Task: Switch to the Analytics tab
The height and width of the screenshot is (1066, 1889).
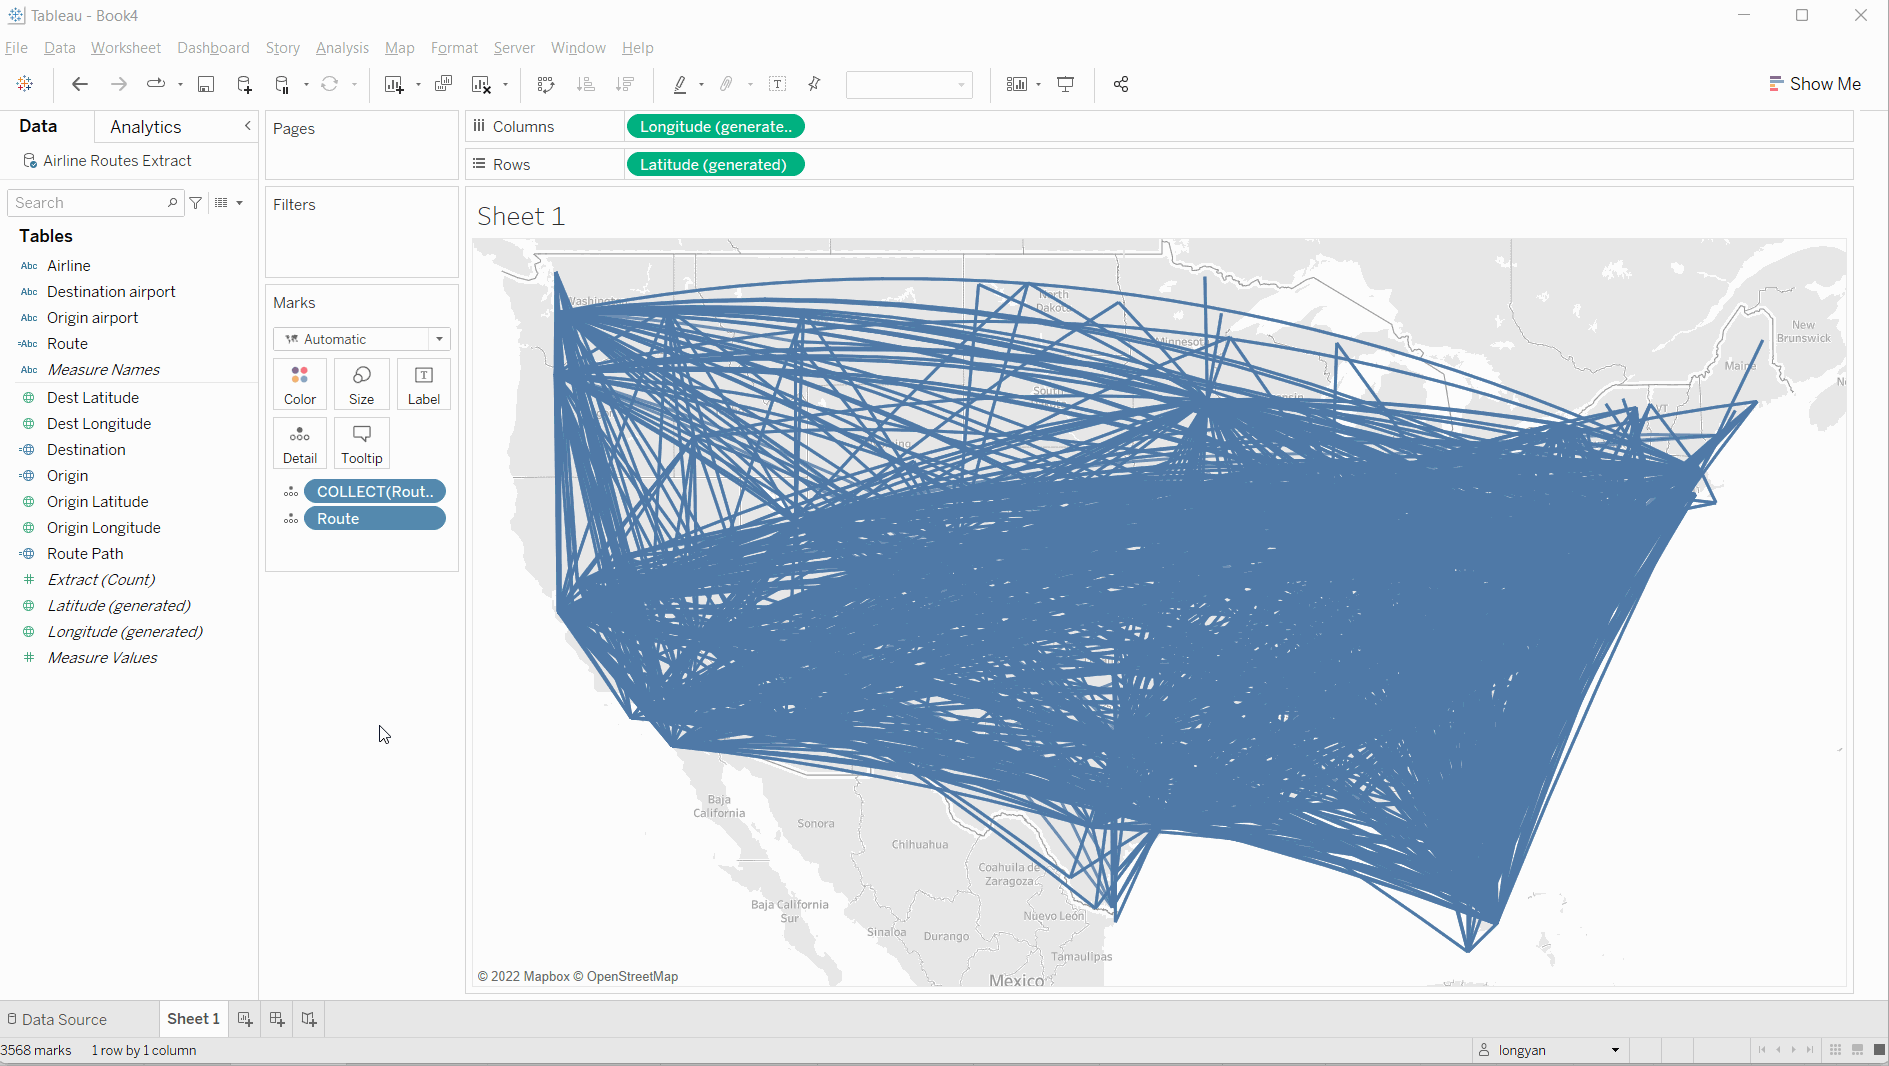Action: click(146, 127)
